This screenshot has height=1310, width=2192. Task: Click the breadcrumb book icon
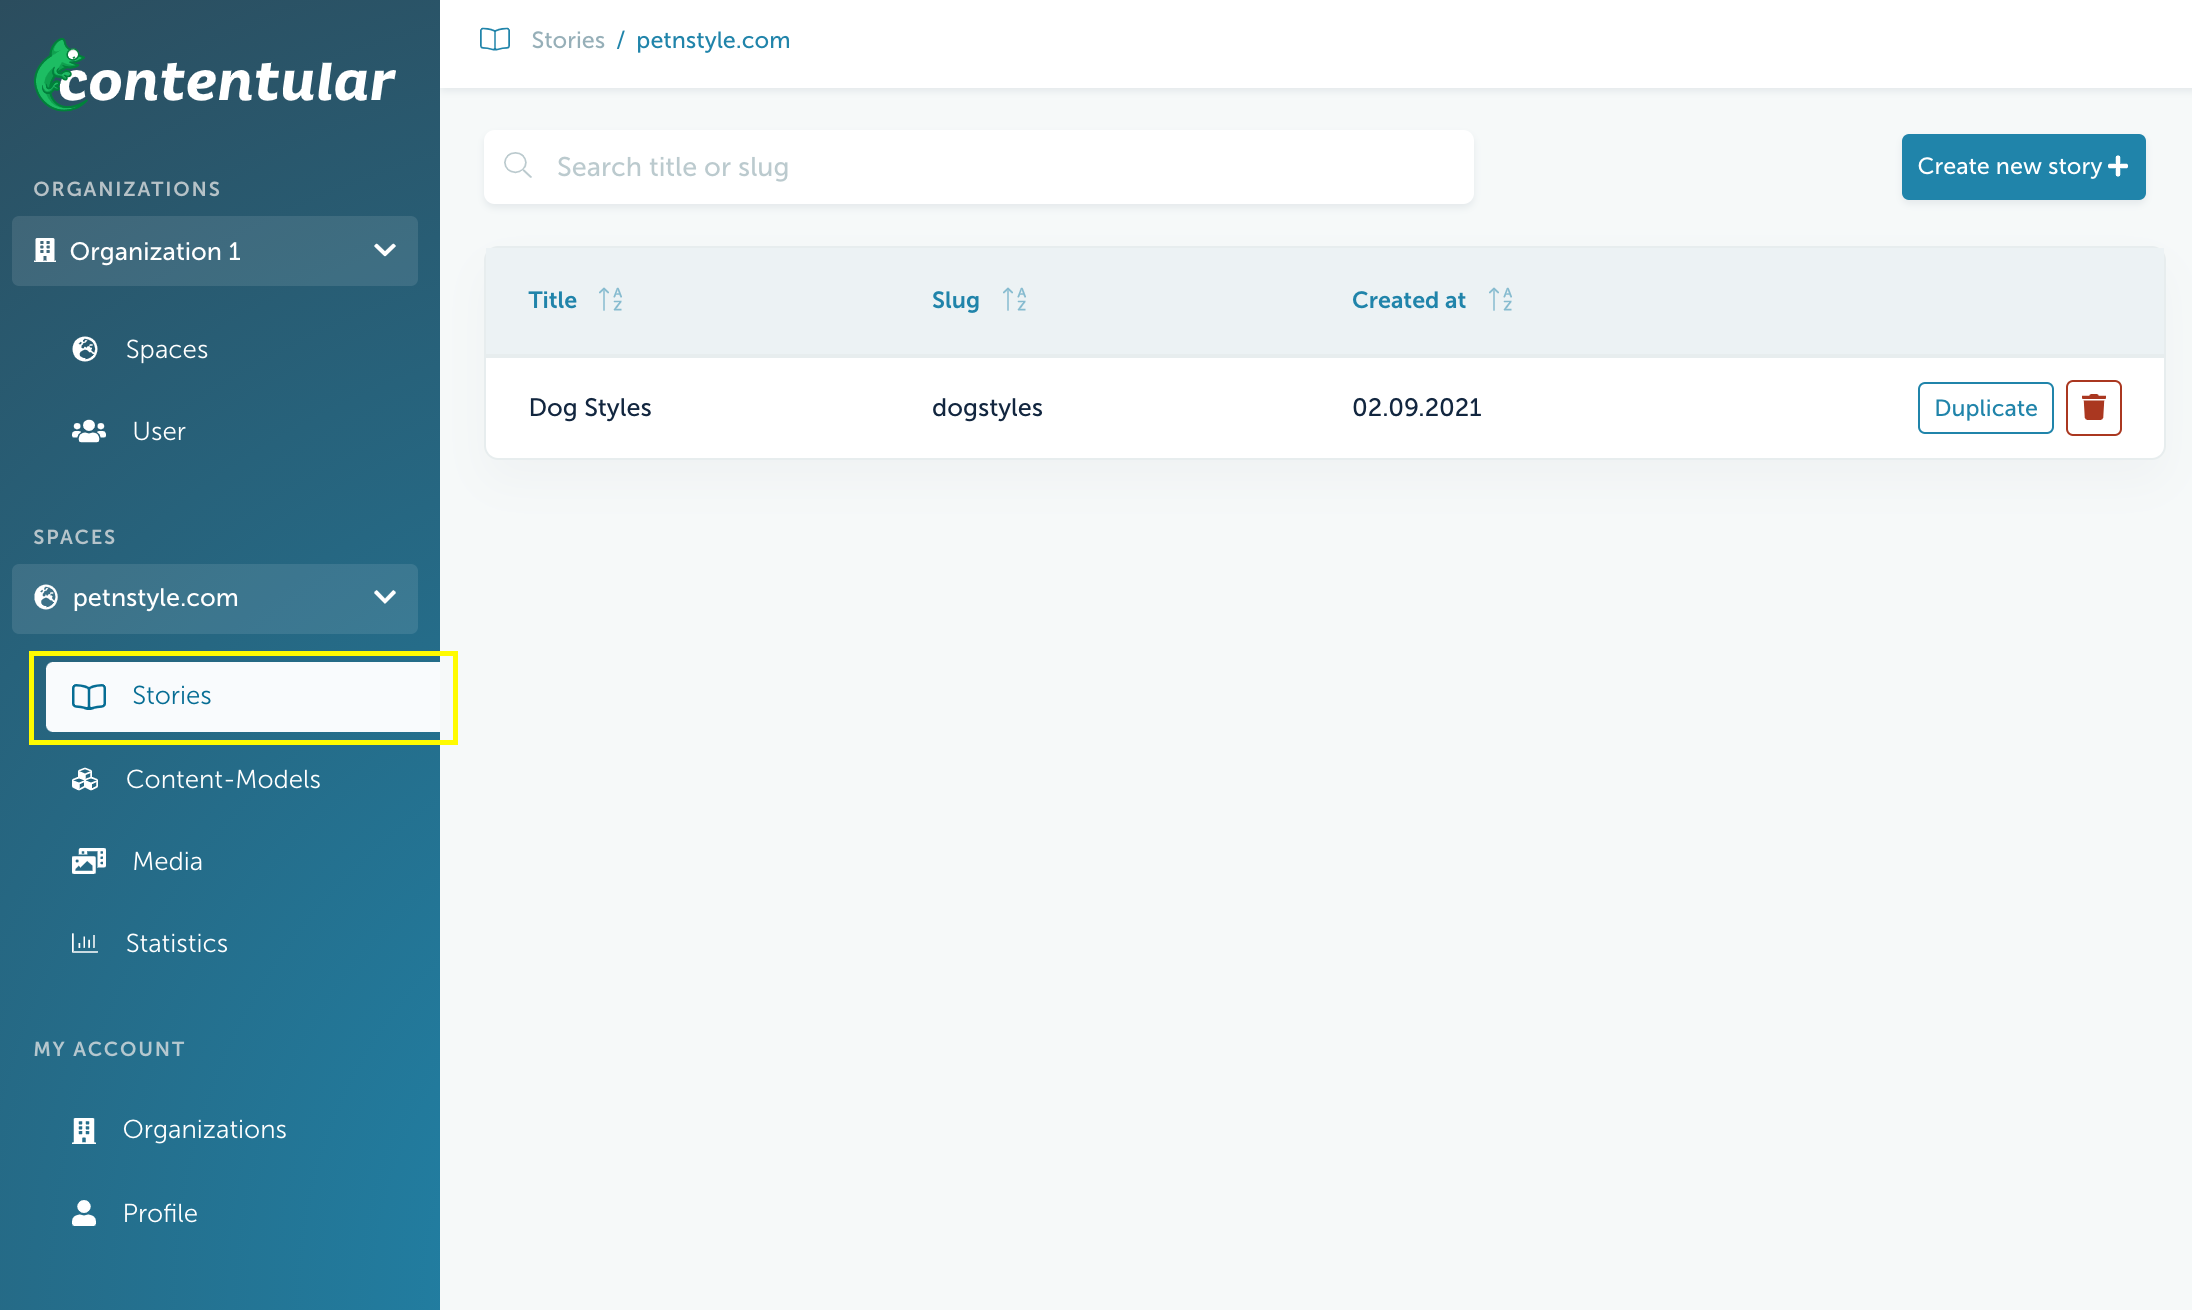point(495,40)
